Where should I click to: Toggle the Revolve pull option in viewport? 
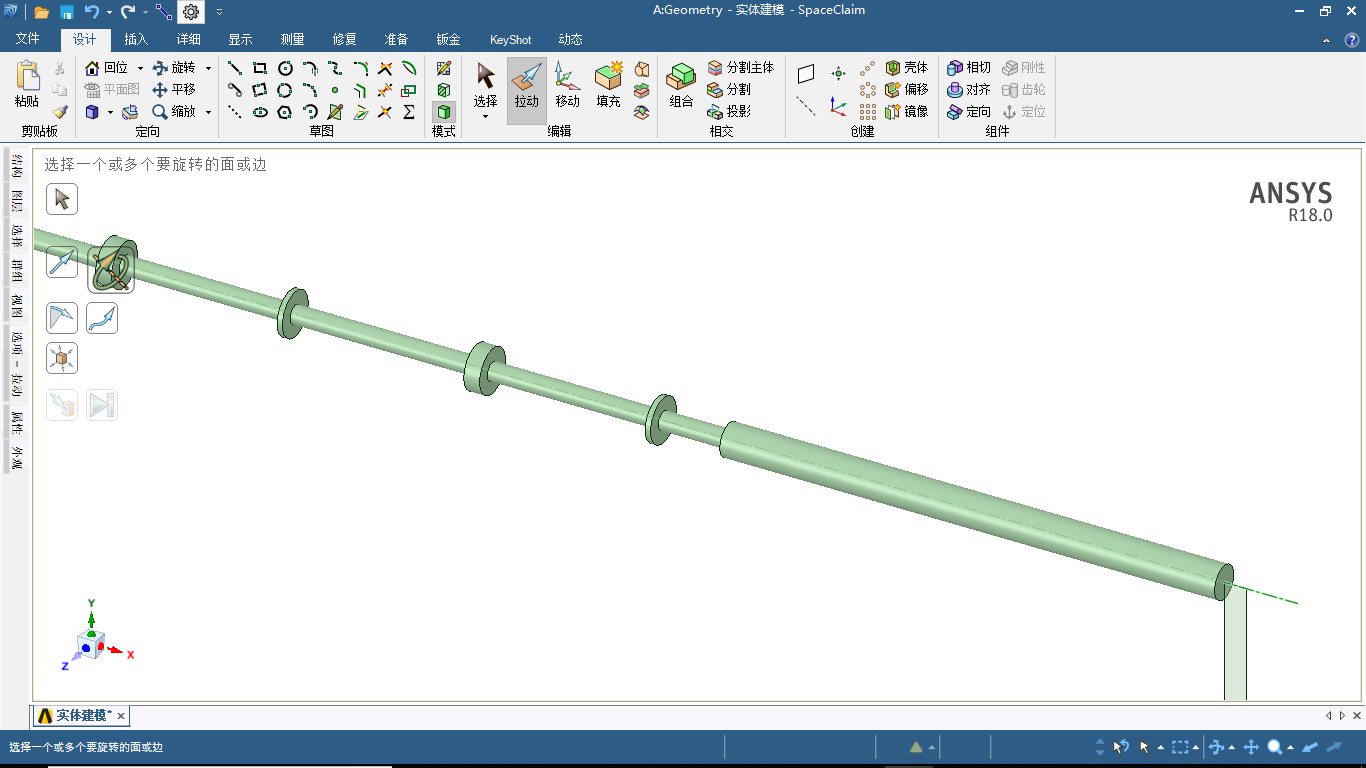[x=111, y=270]
